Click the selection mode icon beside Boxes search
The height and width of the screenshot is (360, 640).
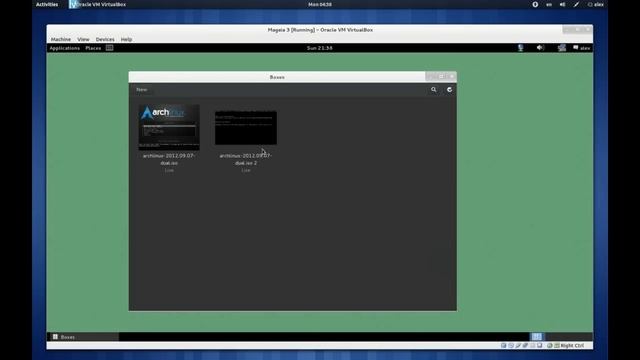[449, 89]
